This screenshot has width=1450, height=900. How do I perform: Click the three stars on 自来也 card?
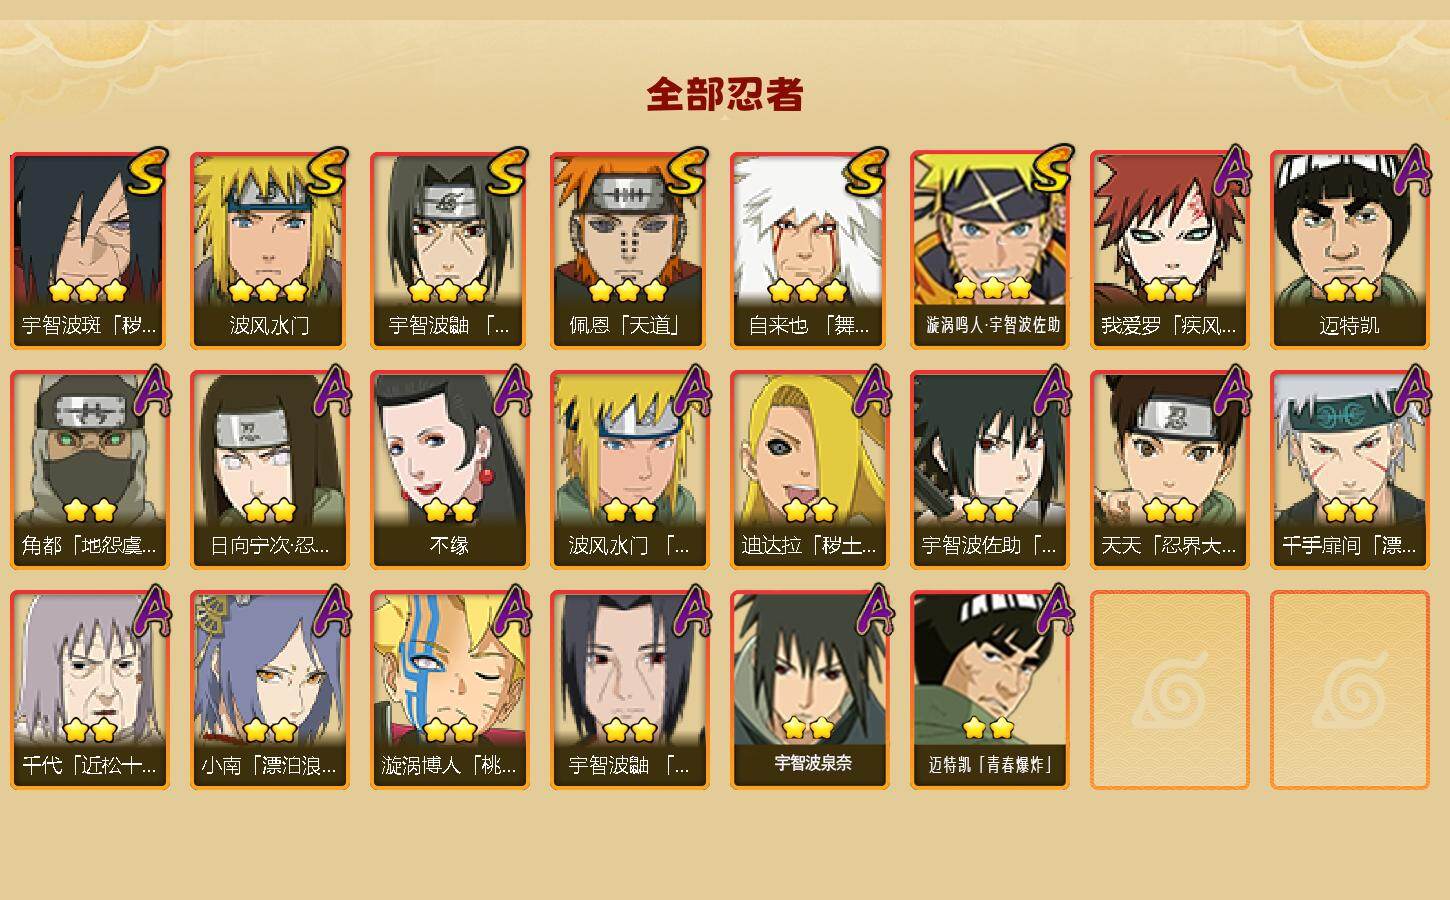point(808,291)
